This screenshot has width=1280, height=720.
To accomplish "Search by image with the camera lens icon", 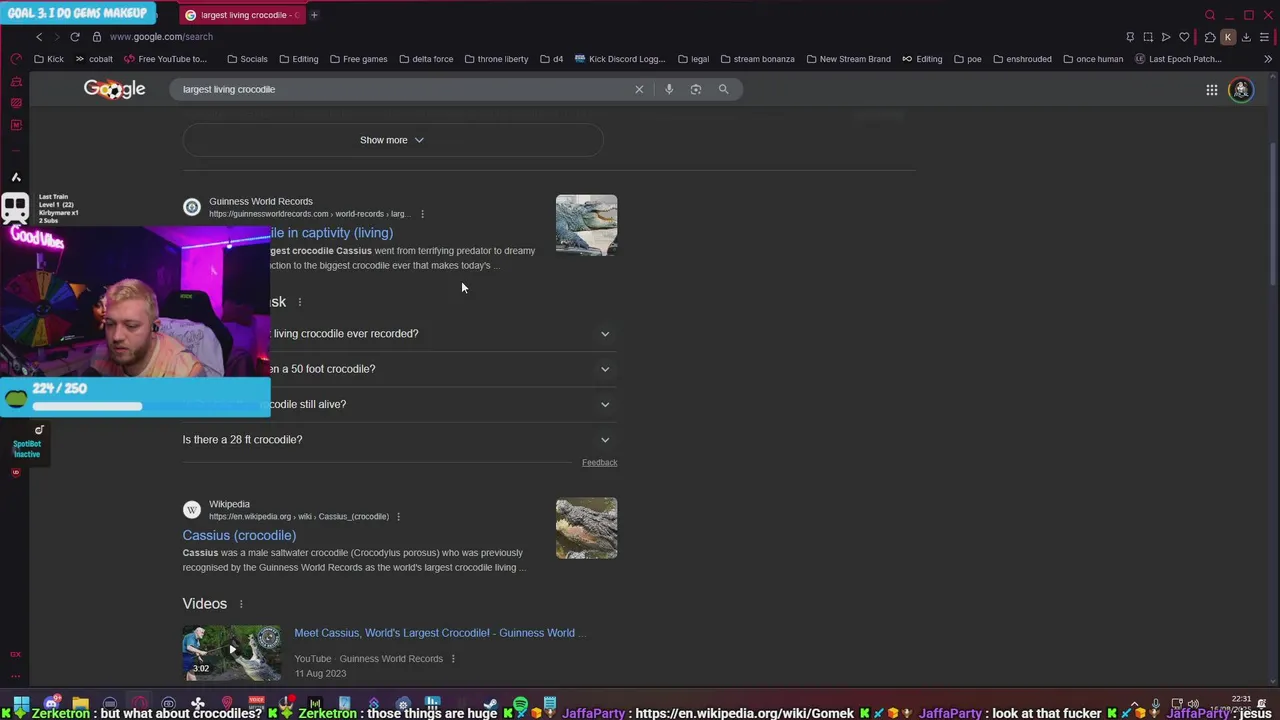I will (696, 89).
